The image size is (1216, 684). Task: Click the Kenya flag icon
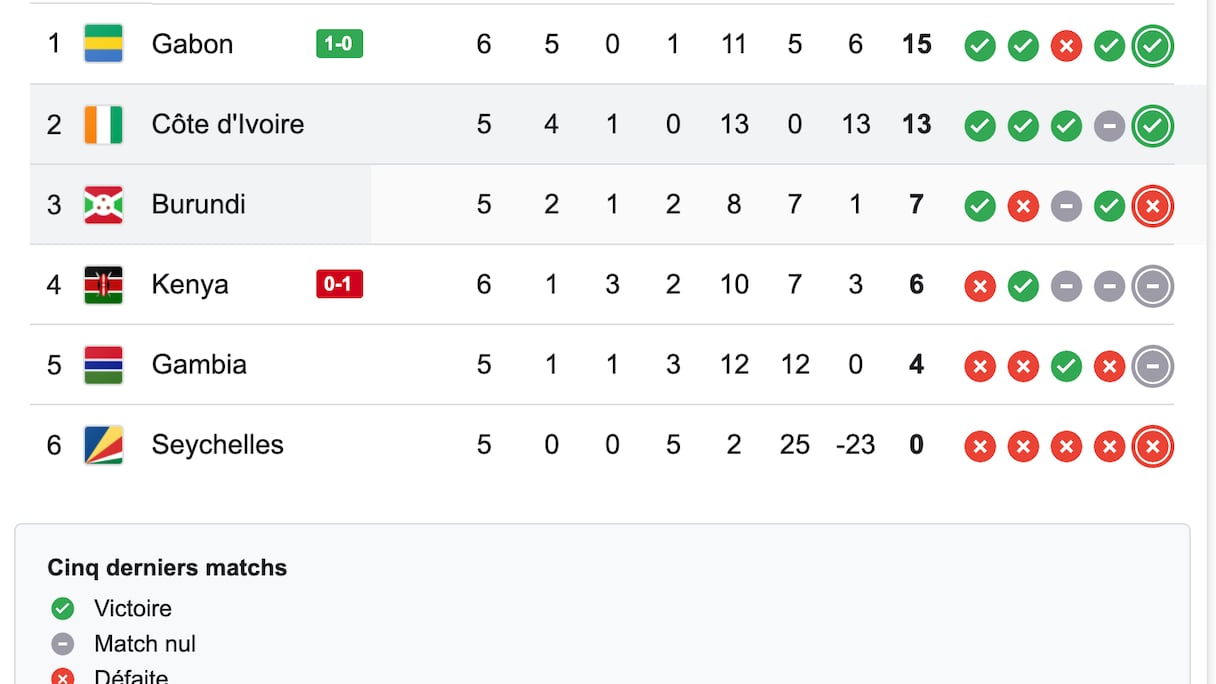tap(103, 285)
